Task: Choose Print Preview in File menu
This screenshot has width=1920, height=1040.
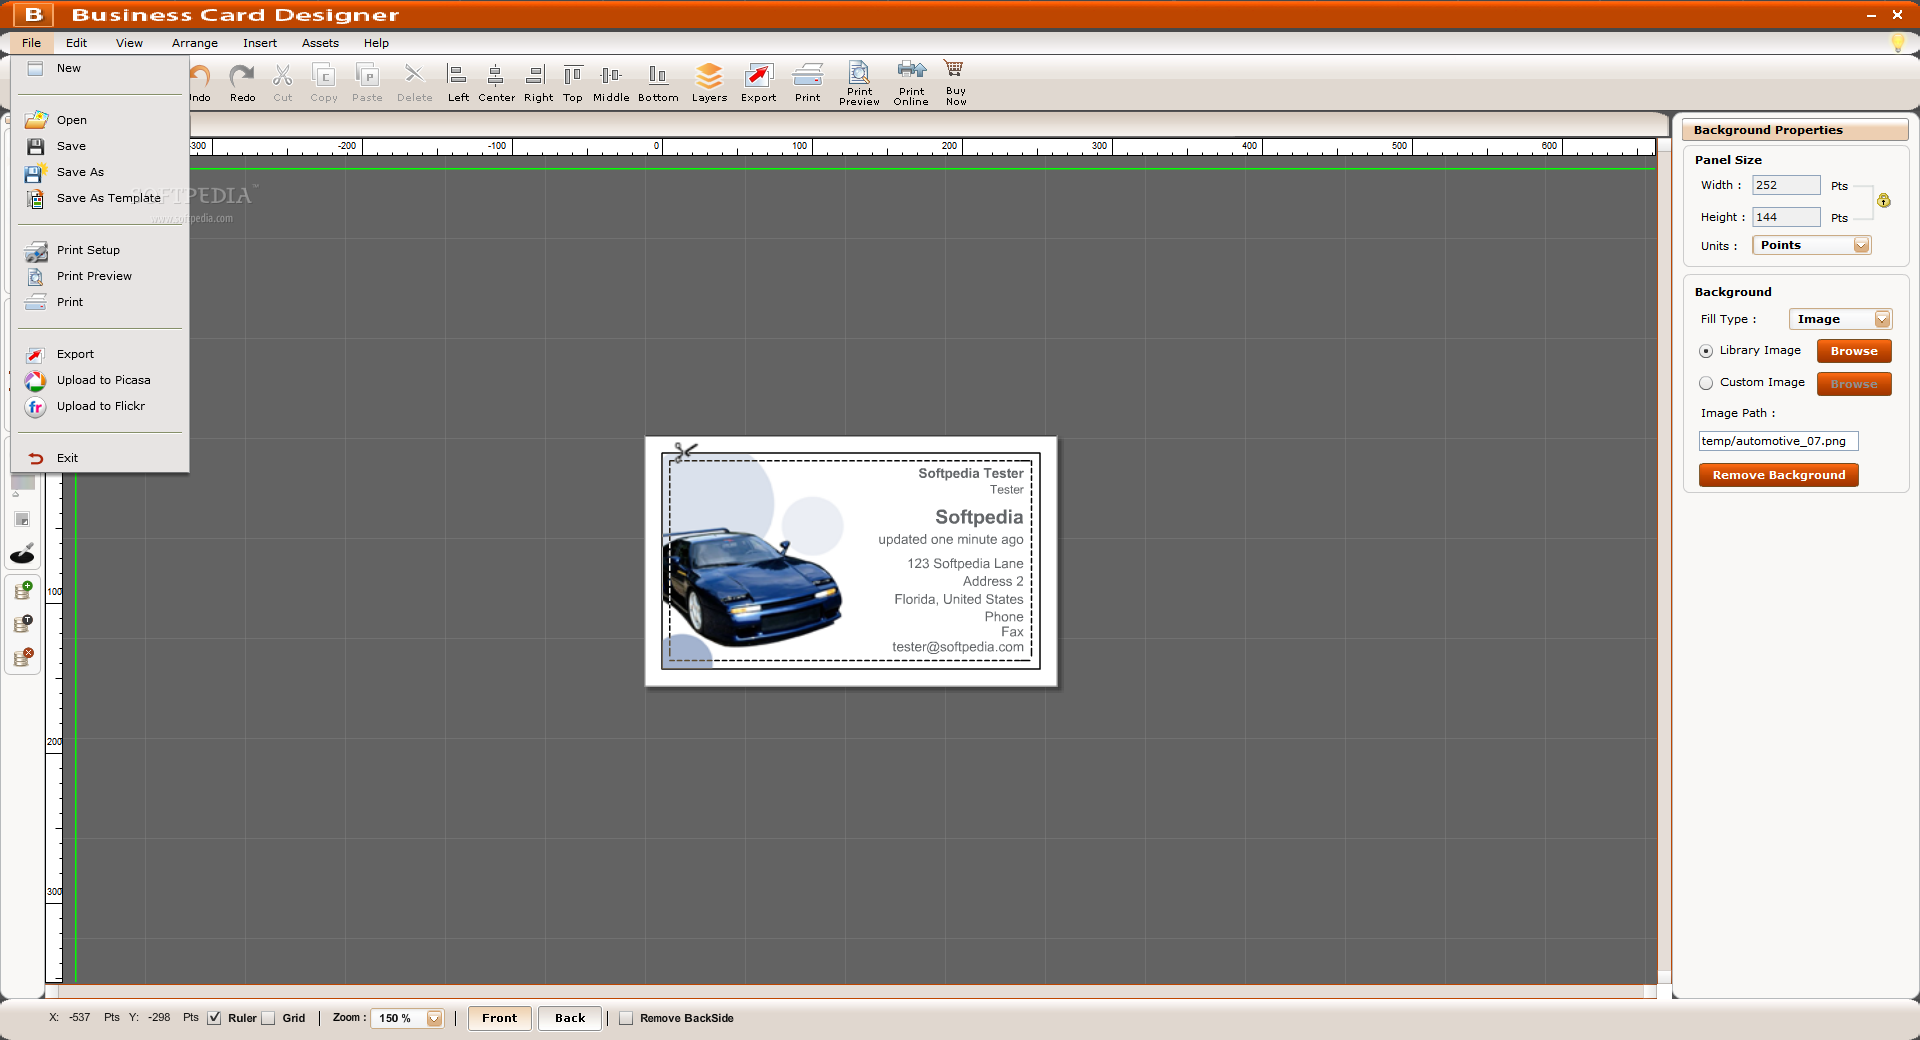Action: click(100, 276)
